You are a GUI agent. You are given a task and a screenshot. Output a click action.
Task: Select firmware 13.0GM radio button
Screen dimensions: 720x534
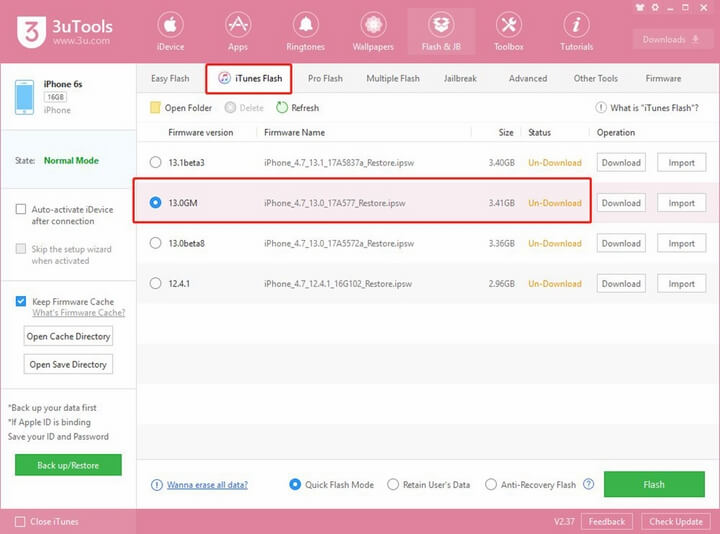(156, 202)
